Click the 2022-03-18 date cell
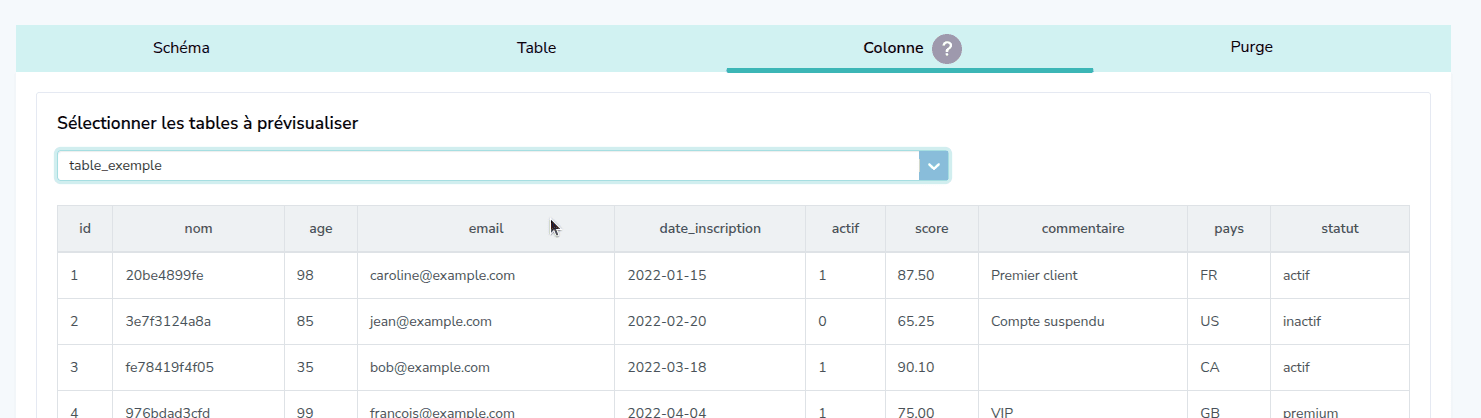This screenshot has height=418, width=1481. click(666, 367)
